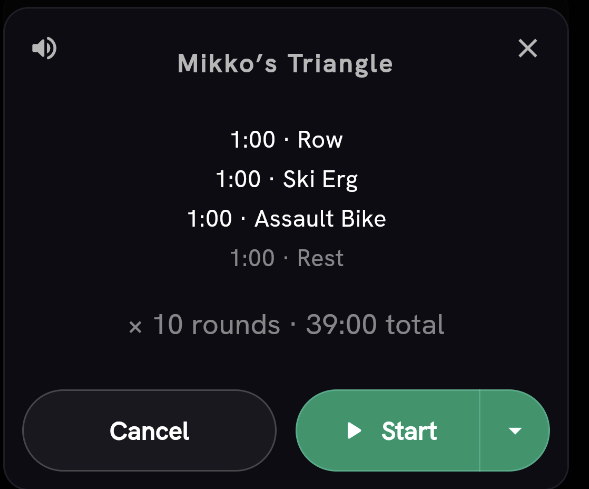Select the Rest interval label

(x=320, y=258)
